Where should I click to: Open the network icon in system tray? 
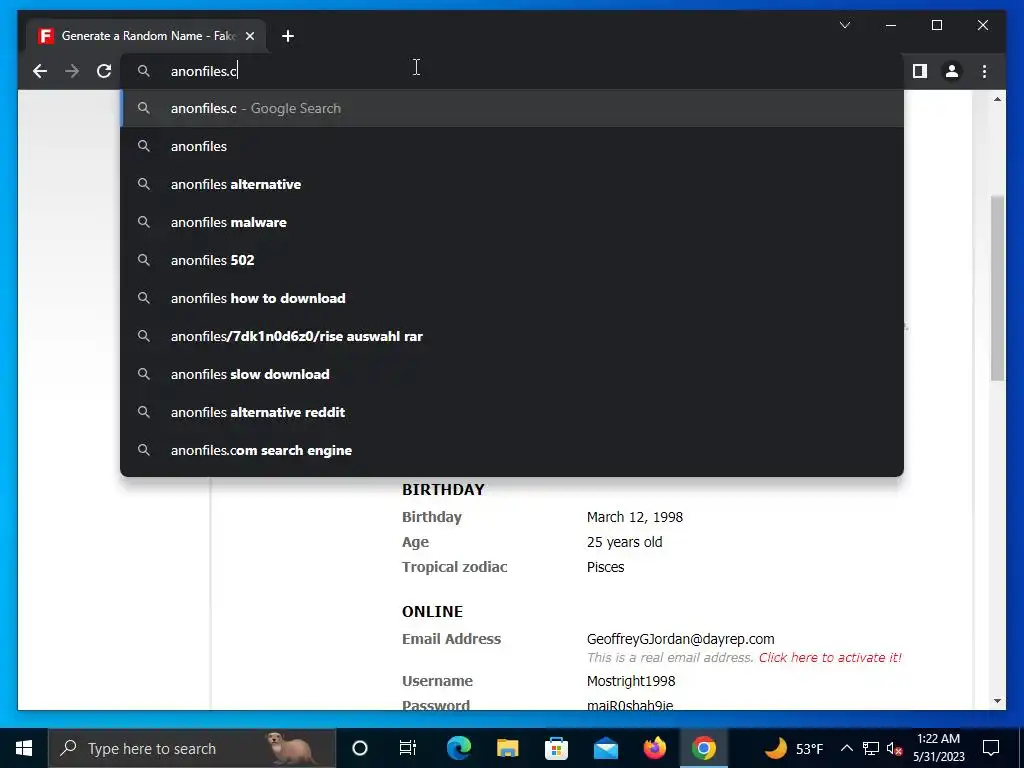[871, 748]
